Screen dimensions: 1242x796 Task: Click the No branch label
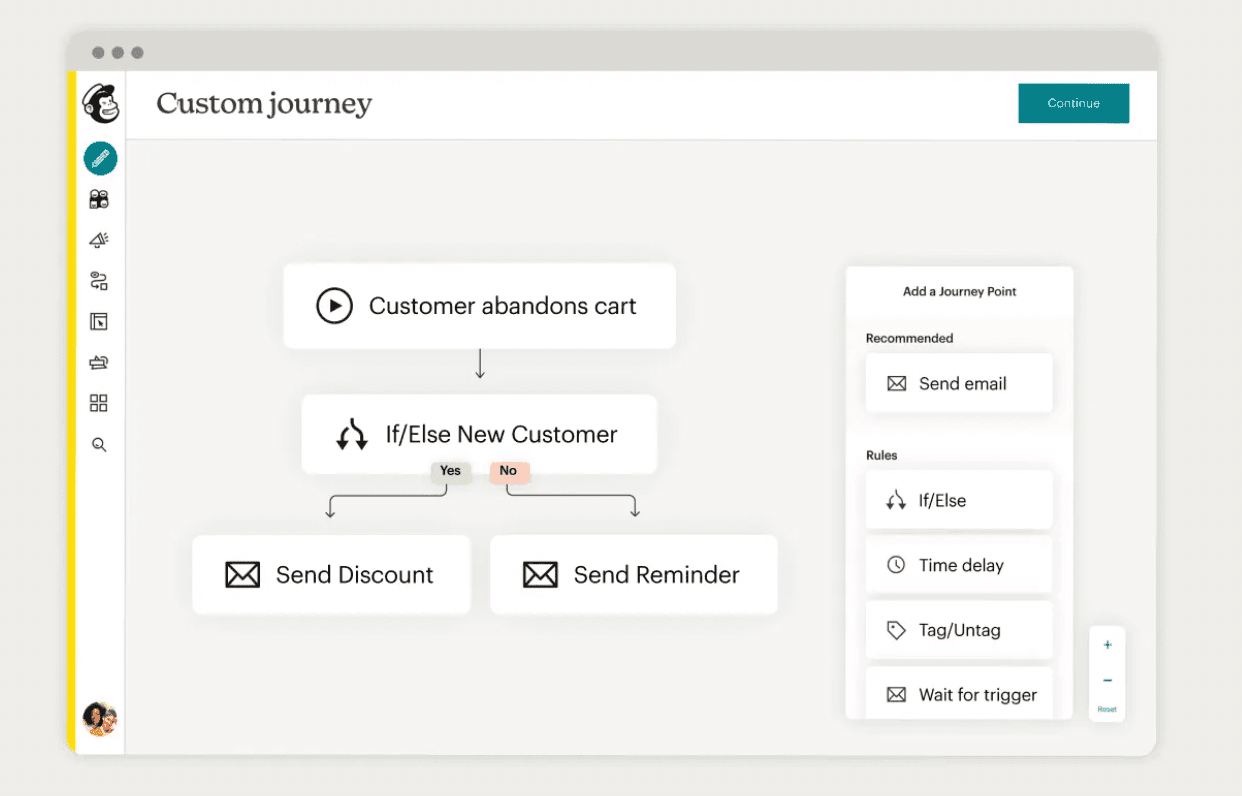tap(508, 471)
